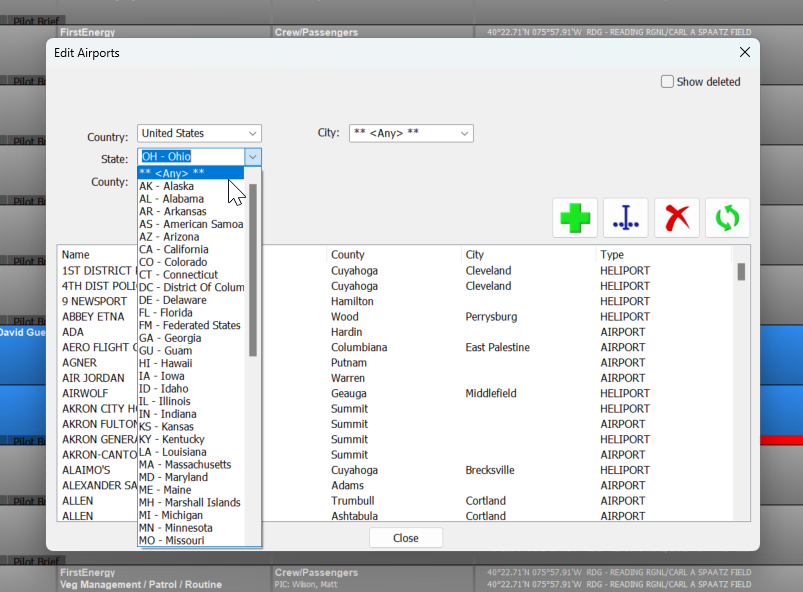Click the red X delete airport icon
Viewport: 803px width, 592px height.
point(677,217)
